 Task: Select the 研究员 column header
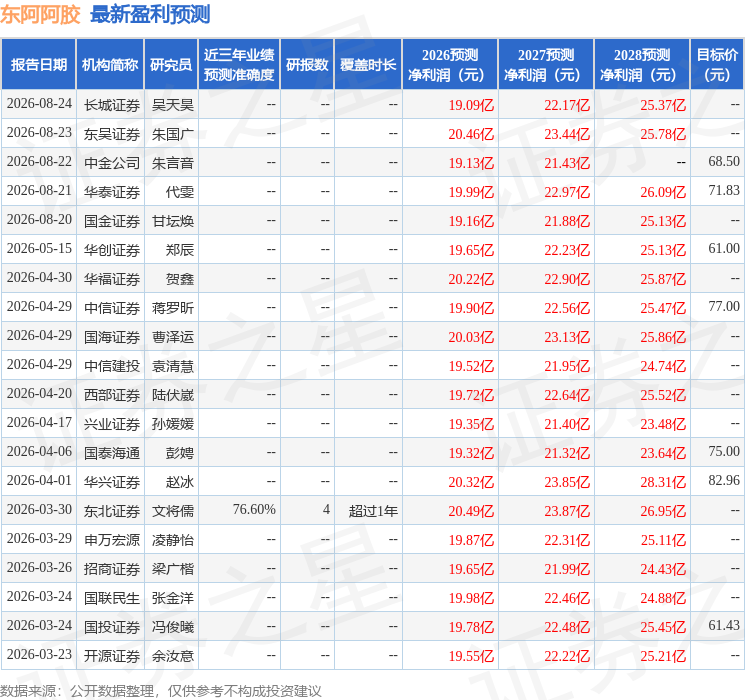pos(171,65)
